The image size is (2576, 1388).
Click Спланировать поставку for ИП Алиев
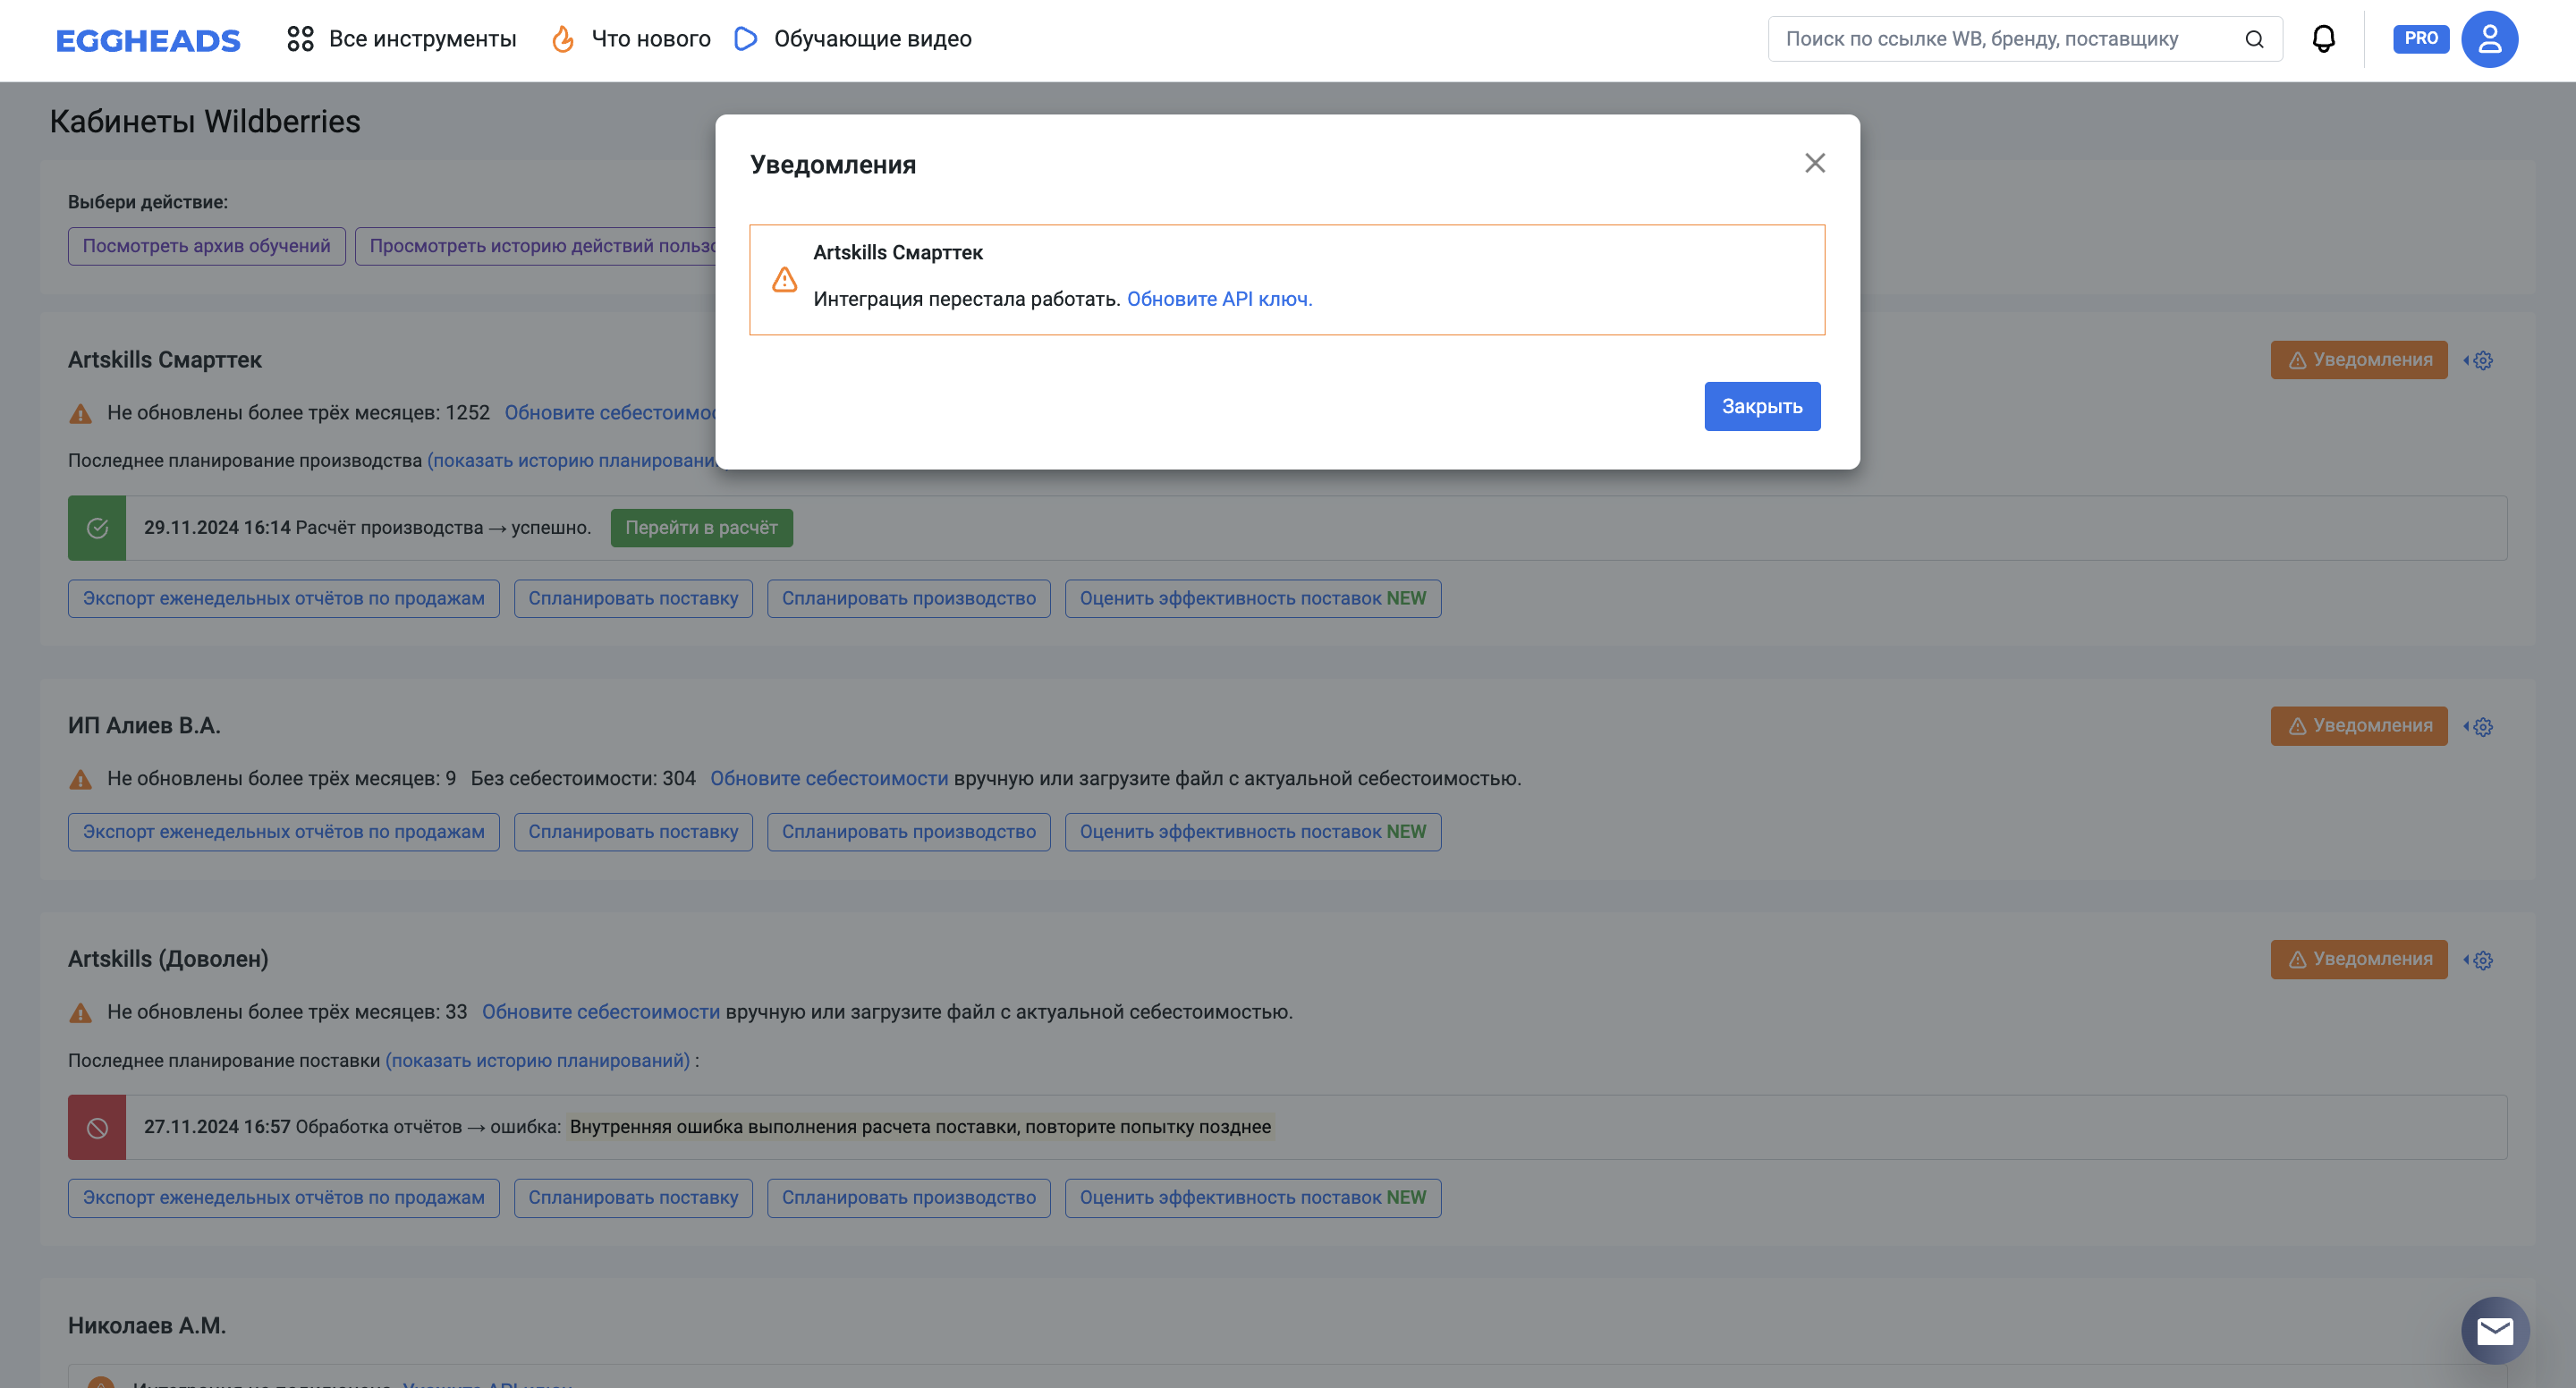pyautogui.click(x=633, y=832)
